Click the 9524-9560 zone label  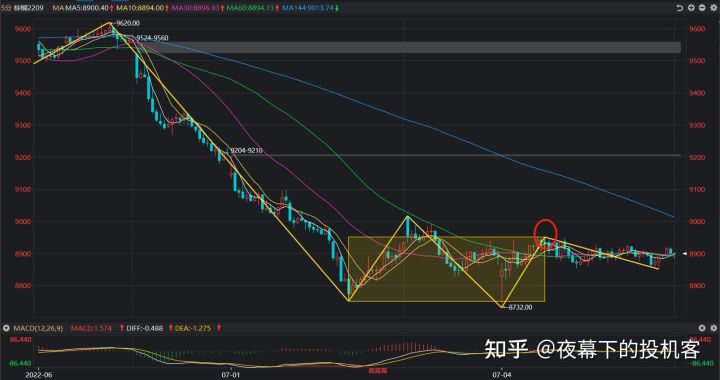[152, 38]
